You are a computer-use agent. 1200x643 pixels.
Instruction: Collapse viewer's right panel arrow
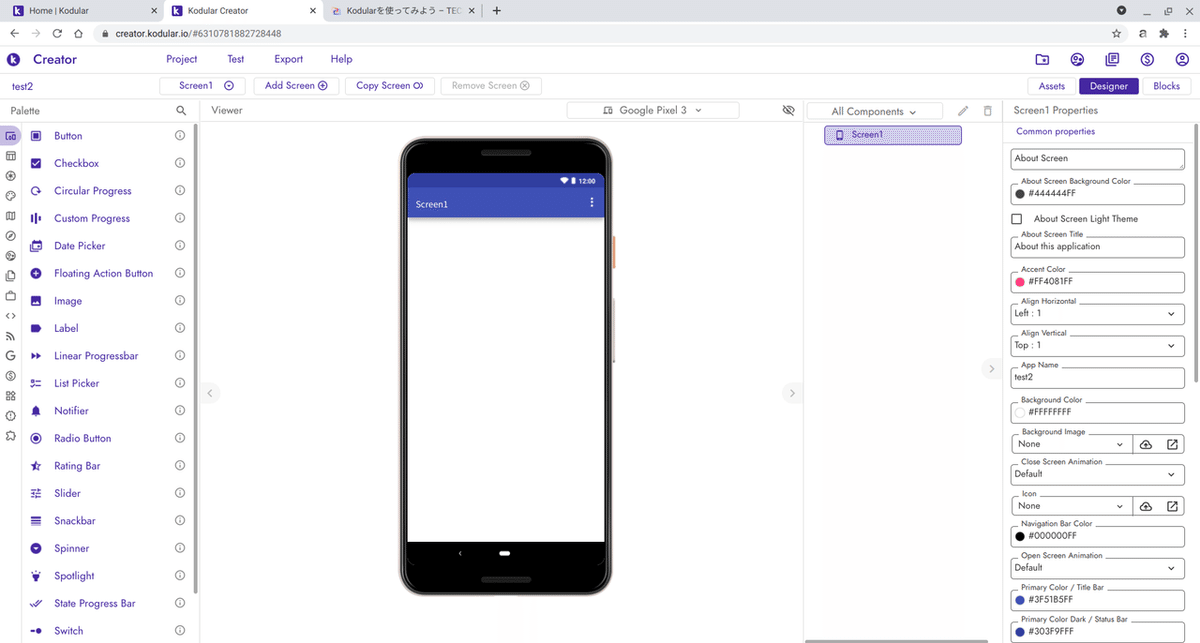pyautogui.click(x=792, y=393)
